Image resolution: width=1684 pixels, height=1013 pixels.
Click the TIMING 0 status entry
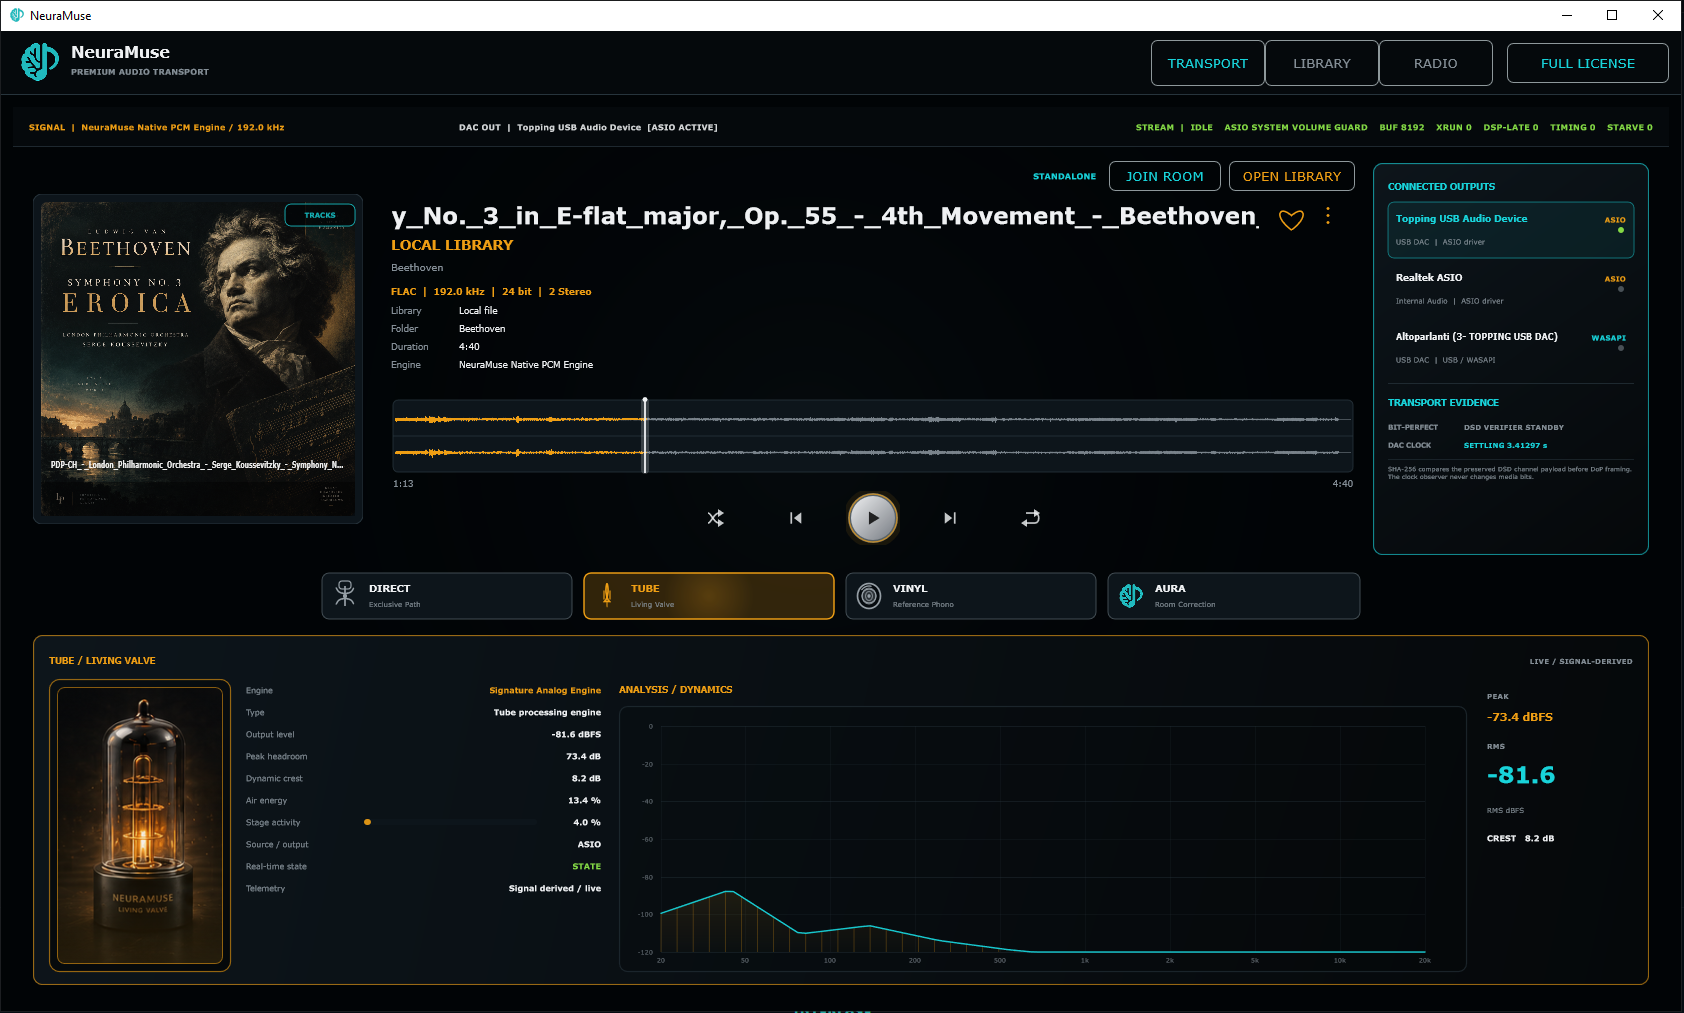click(x=1573, y=128)
